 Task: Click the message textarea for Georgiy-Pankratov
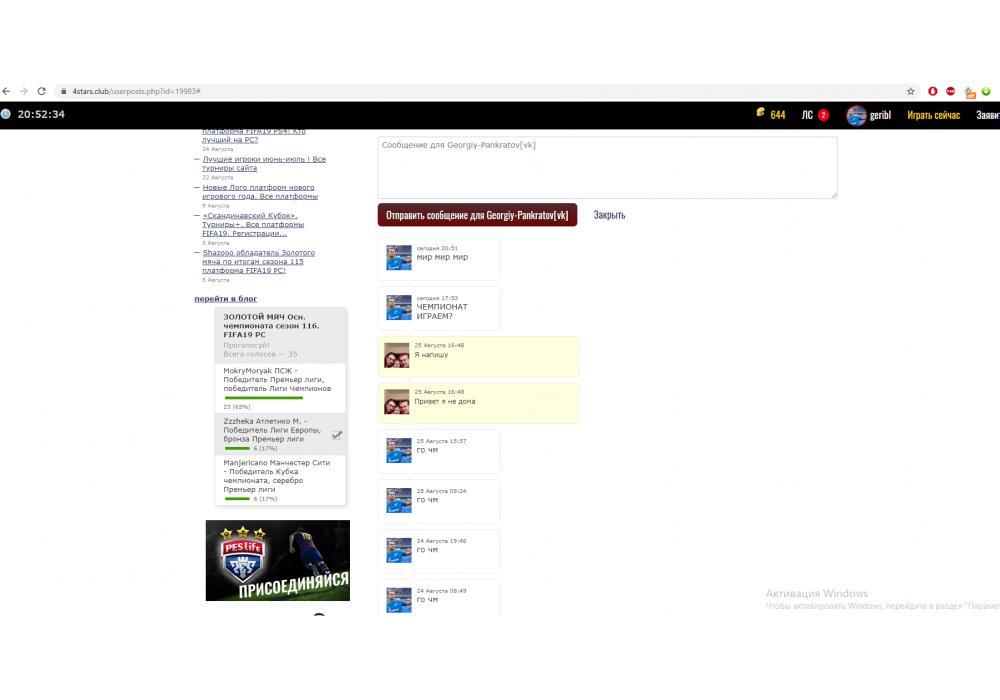pyautogui.click(x=607, y=167)
